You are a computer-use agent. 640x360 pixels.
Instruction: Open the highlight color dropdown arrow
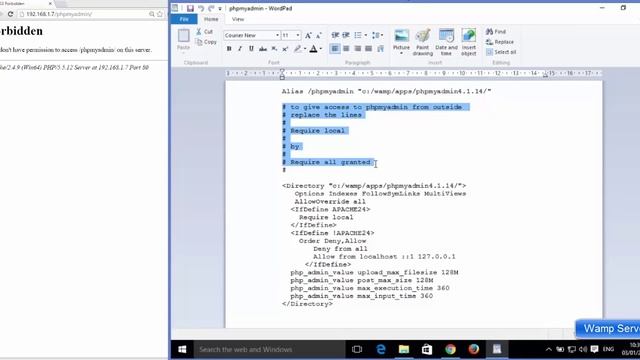305,49
